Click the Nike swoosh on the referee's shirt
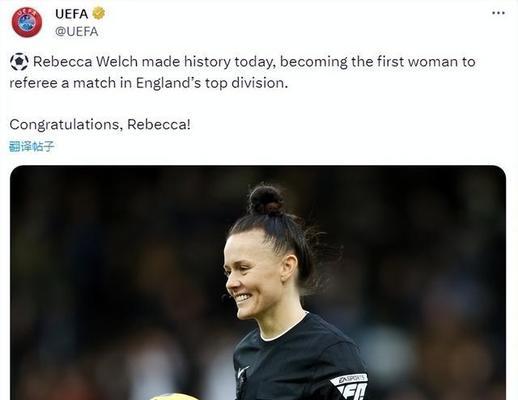 tap(243, 371)
